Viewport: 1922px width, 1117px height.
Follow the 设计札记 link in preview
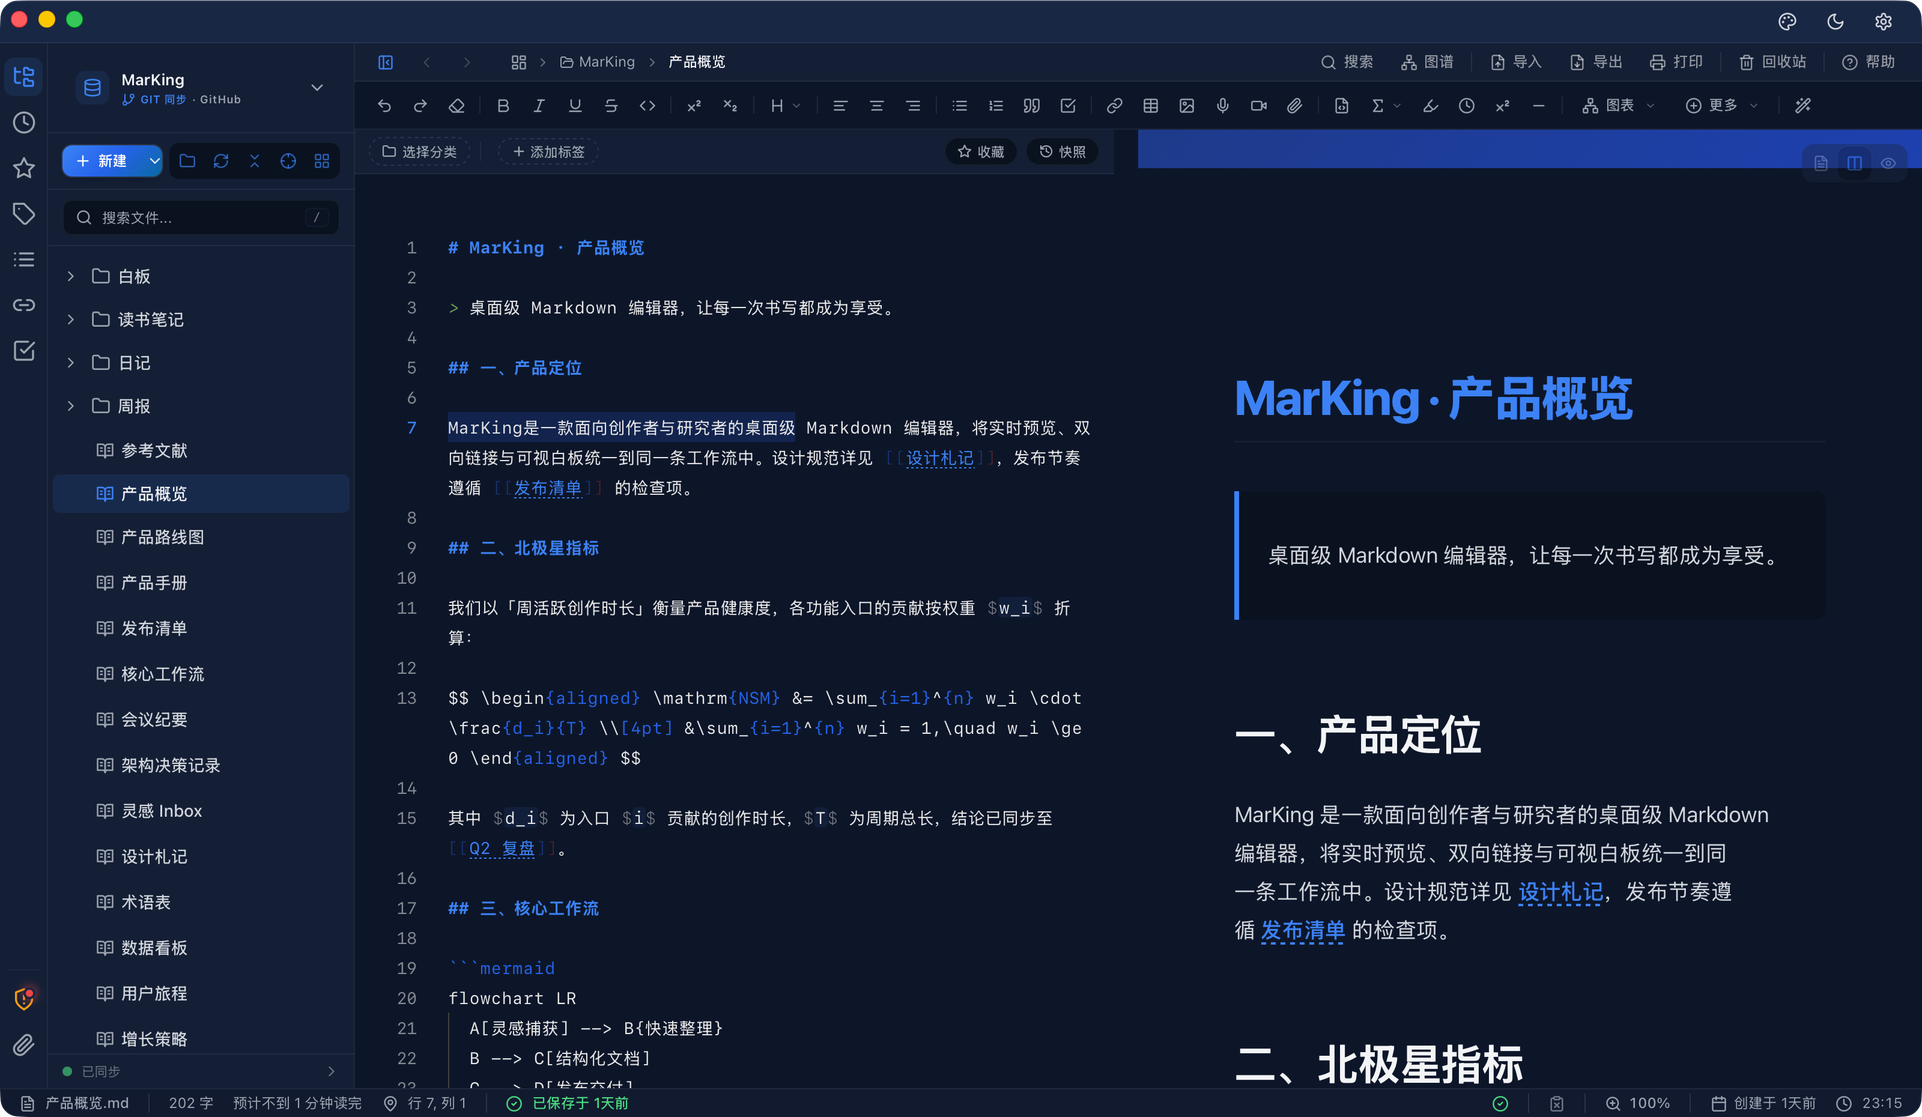click(x=1560, y=892)
